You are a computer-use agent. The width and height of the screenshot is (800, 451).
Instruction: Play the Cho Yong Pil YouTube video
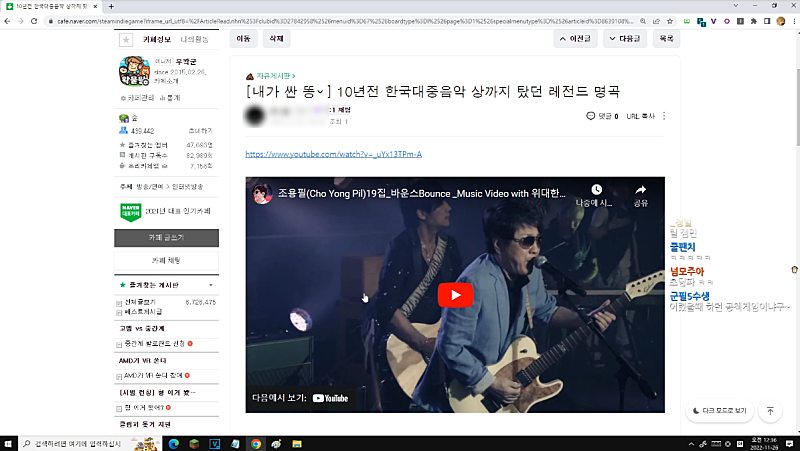tap(455, 295)
